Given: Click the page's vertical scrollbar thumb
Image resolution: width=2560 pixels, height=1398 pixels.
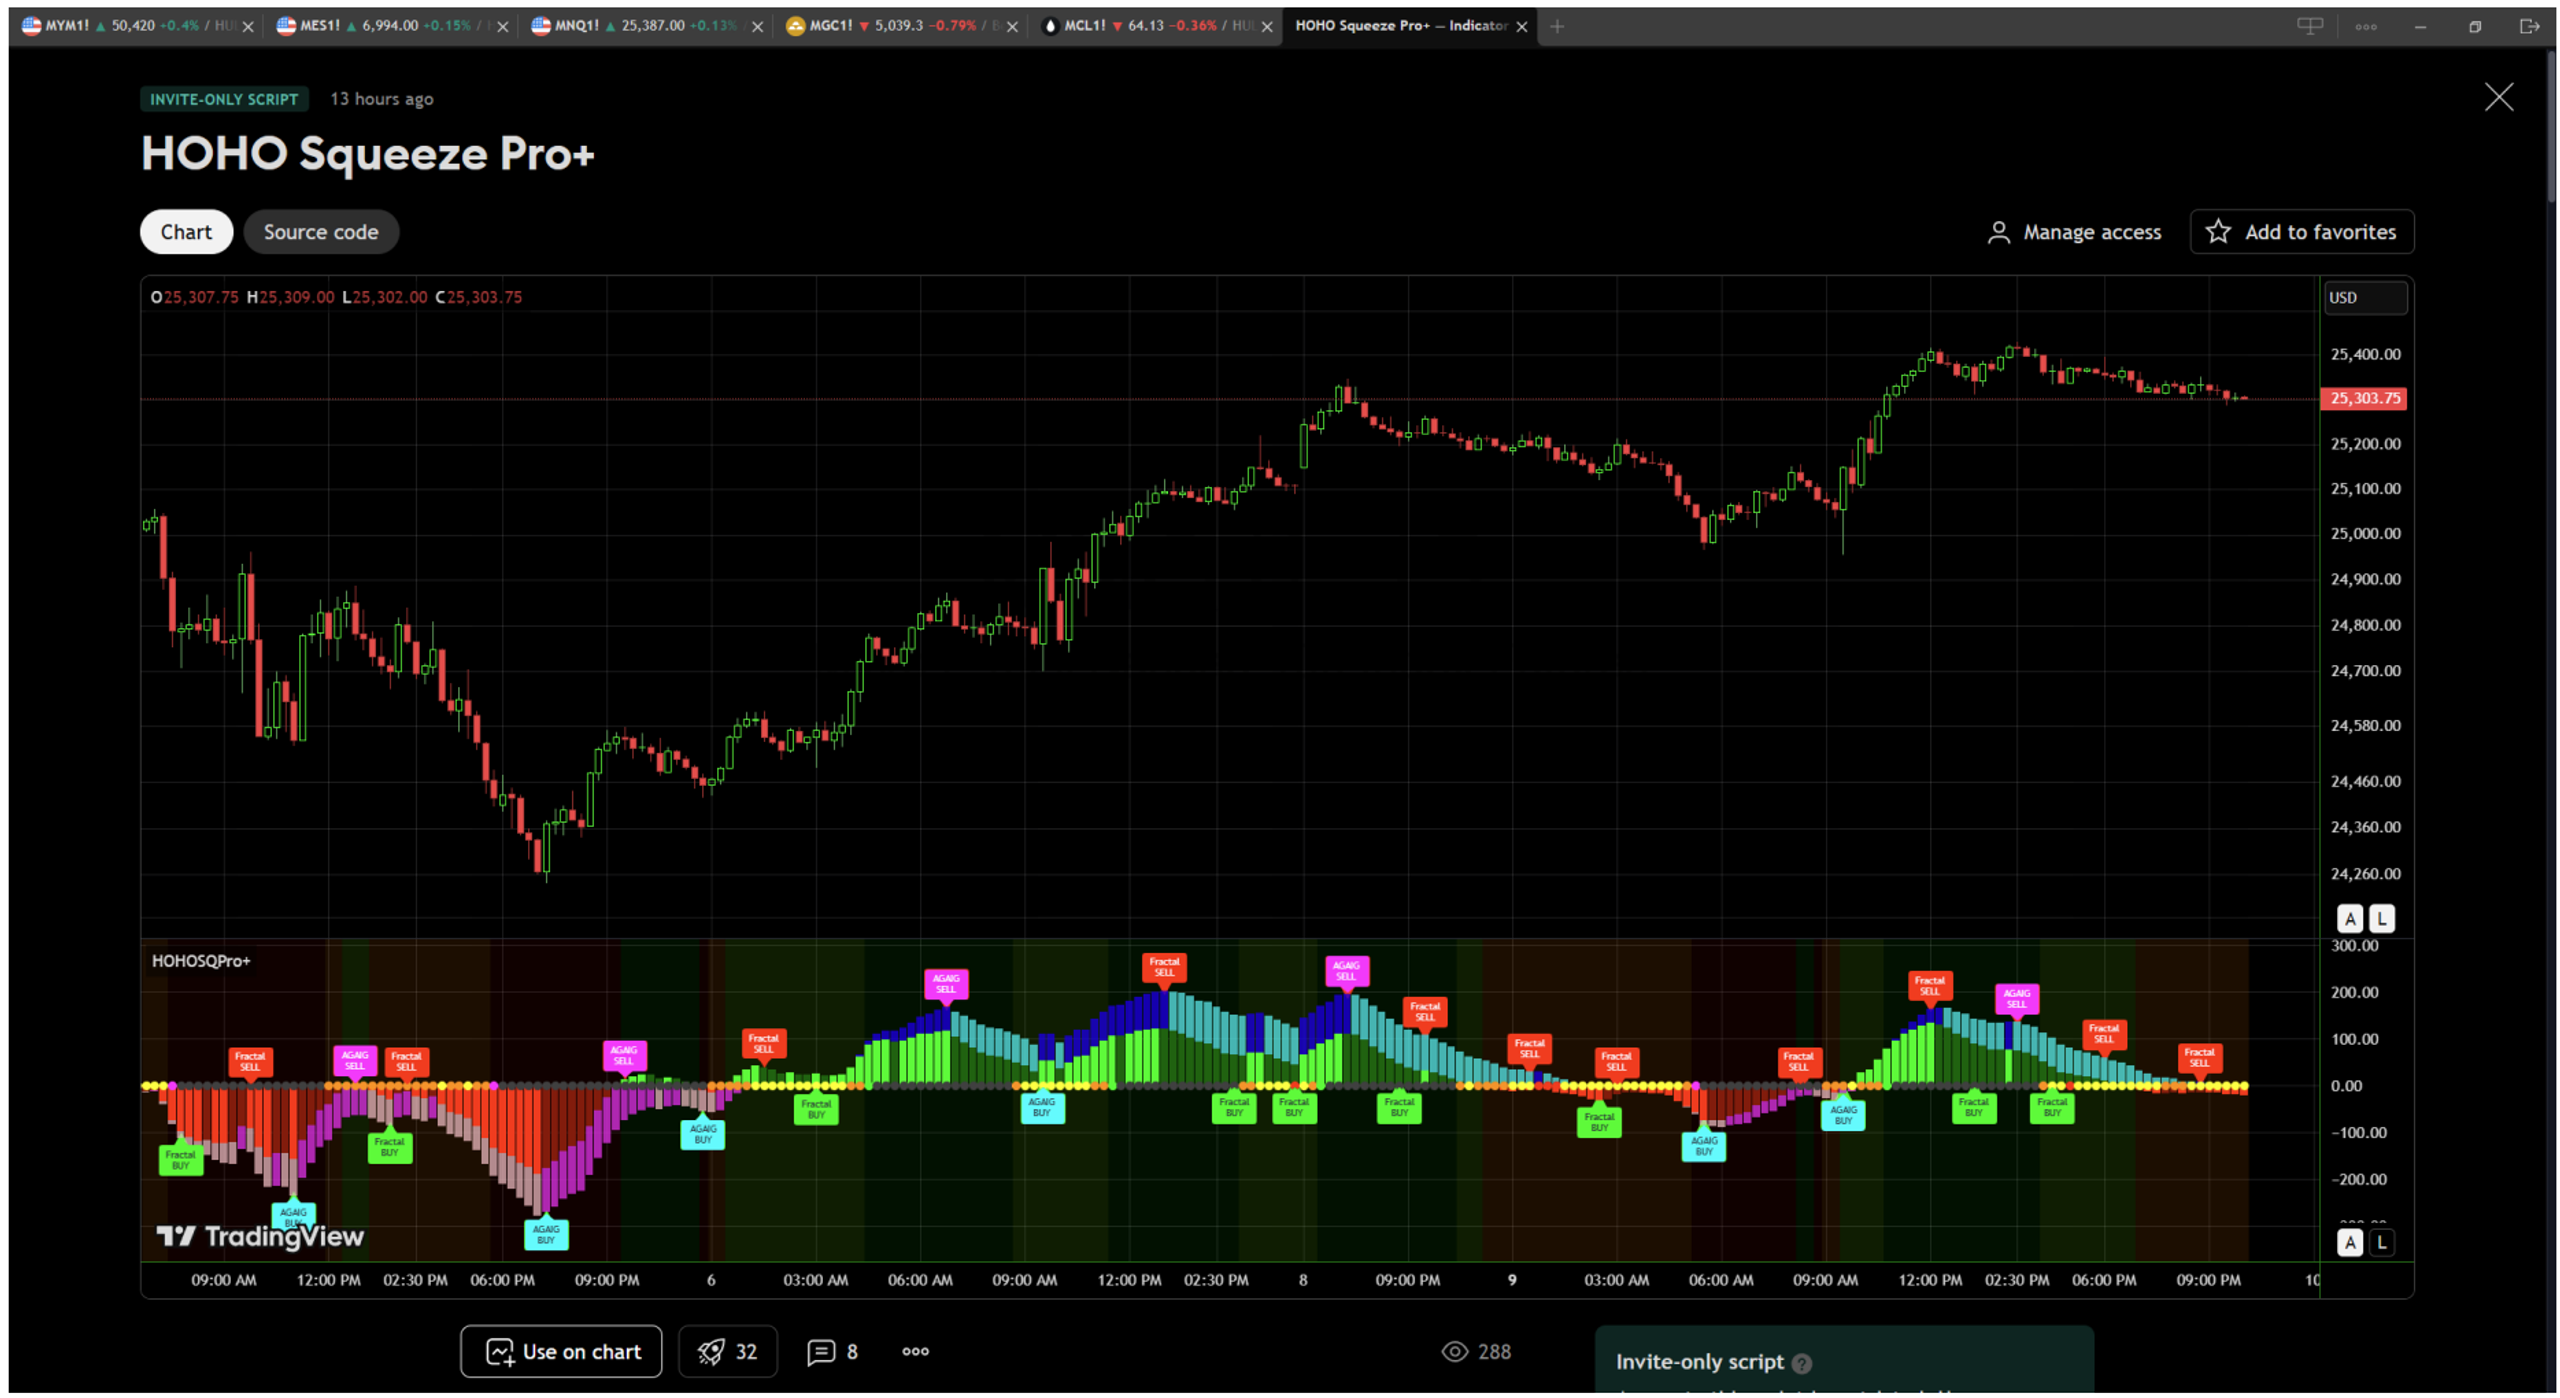Looking at the screenshot, I should coord(2551,125).
